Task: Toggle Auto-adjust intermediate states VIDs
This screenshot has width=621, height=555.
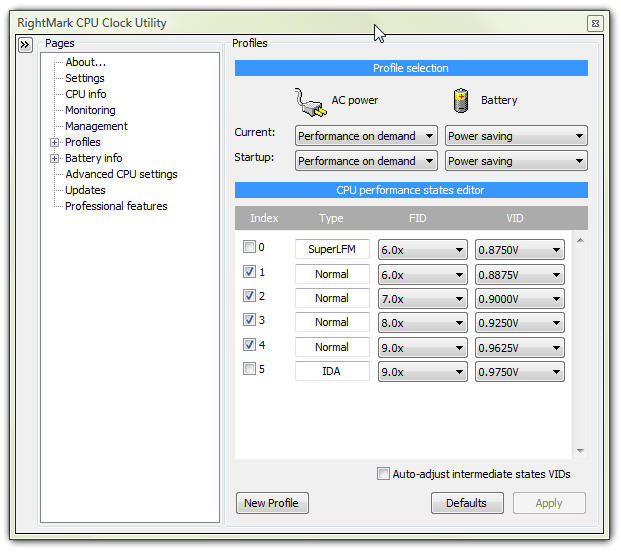Action: 383,473
